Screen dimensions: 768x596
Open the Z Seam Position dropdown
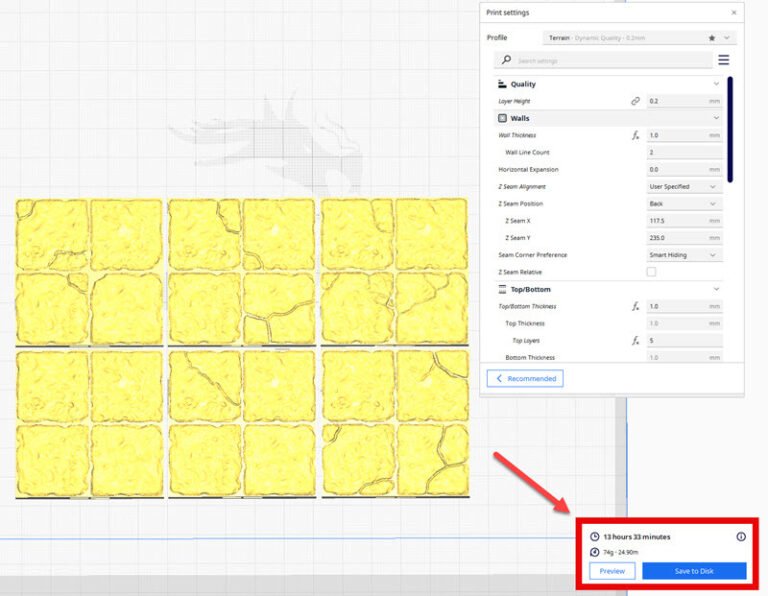[684, 204]
